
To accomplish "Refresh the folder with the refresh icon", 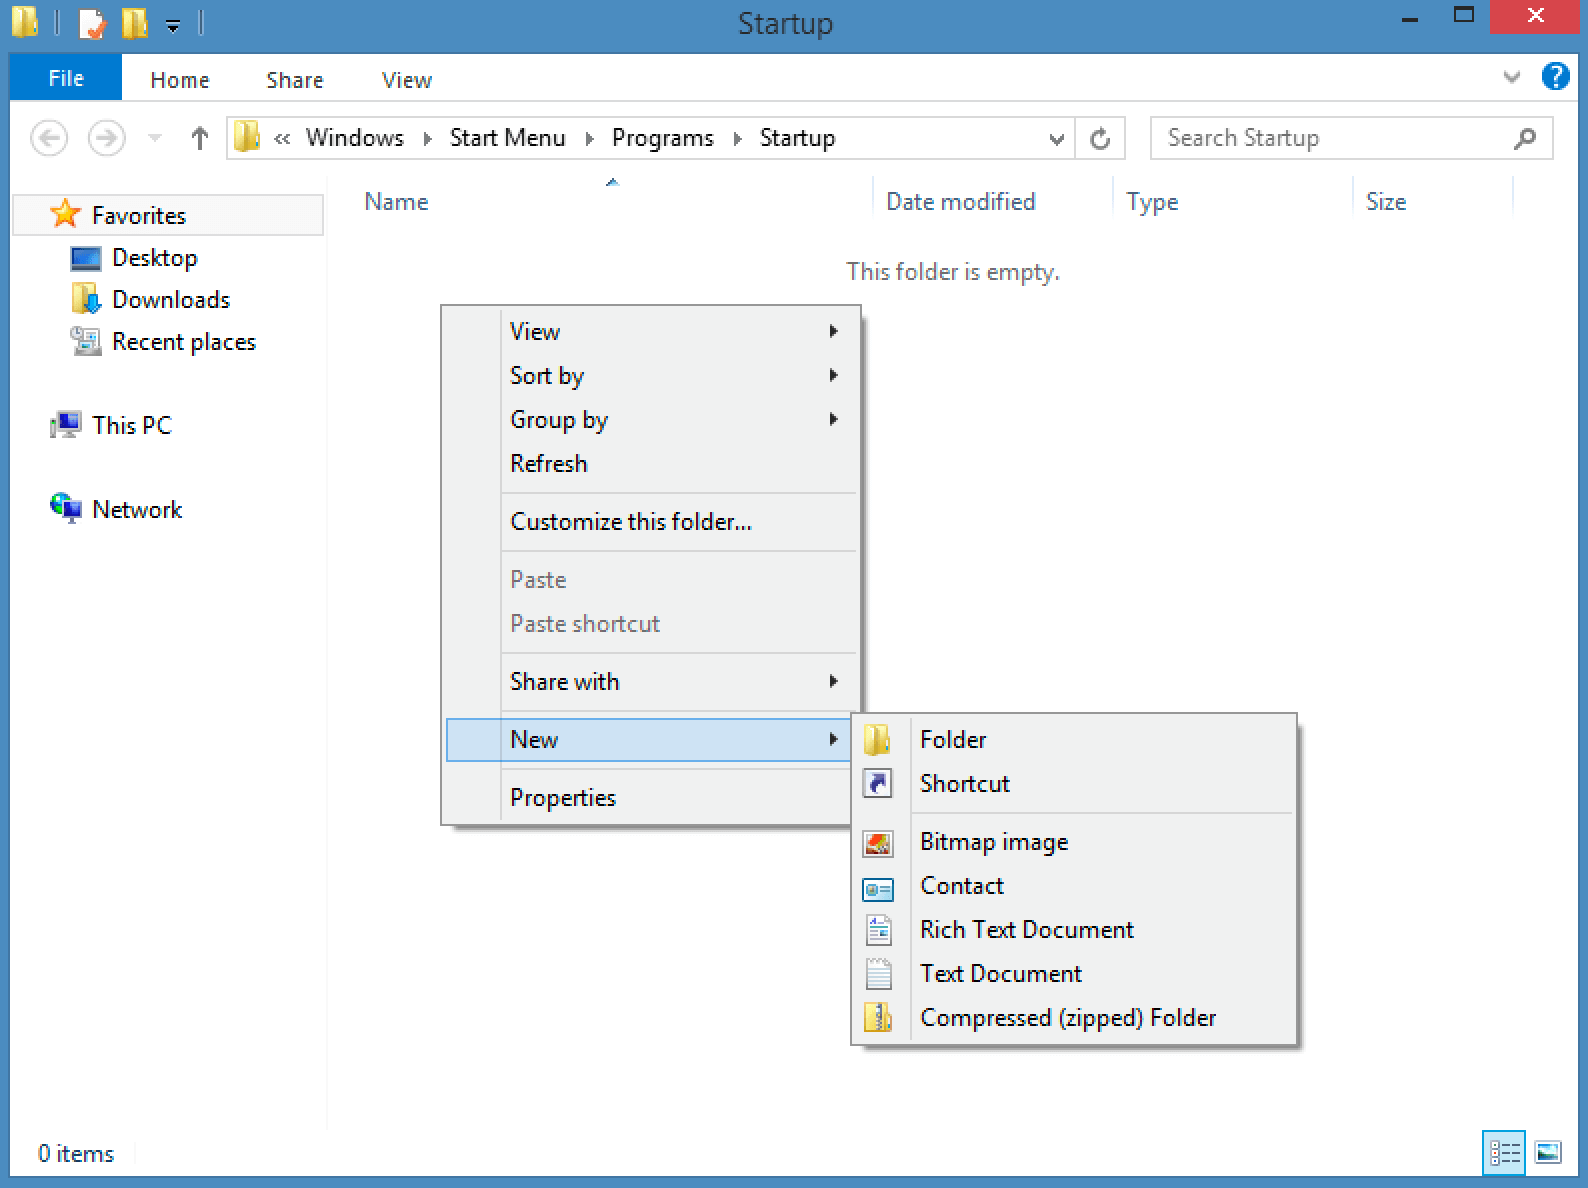I will [x=1100, y=138].
